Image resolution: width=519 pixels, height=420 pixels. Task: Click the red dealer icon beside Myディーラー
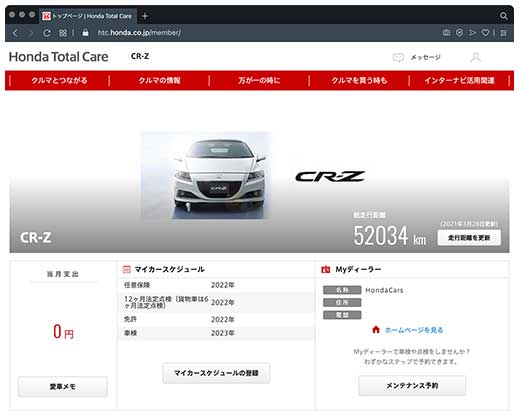325,269
